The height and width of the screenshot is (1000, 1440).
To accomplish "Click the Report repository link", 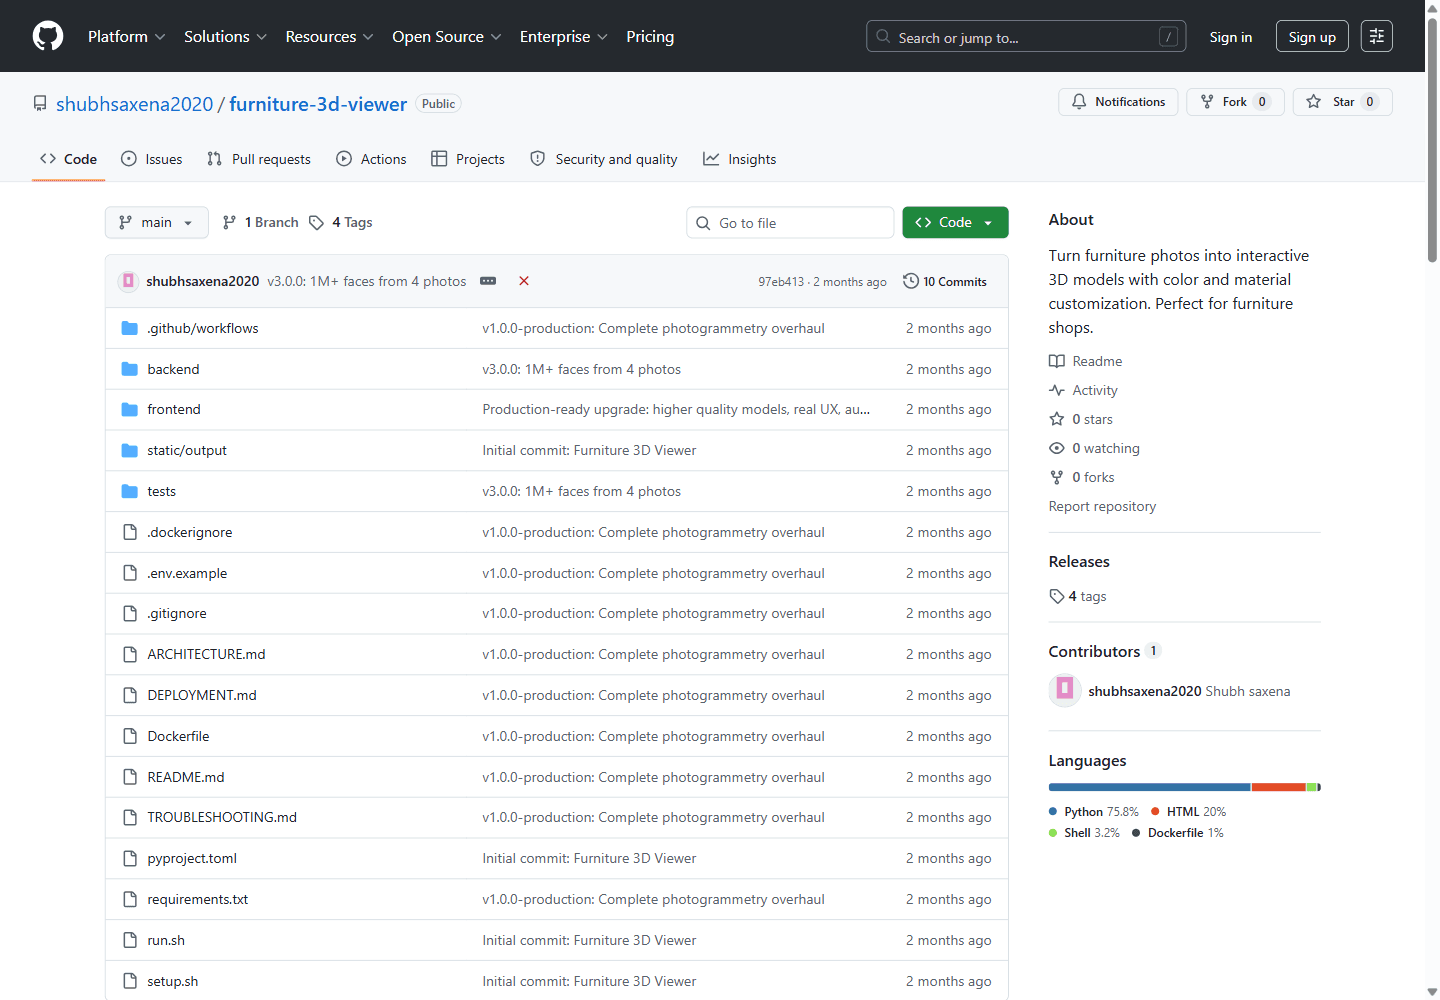I will pos(1102,506).
